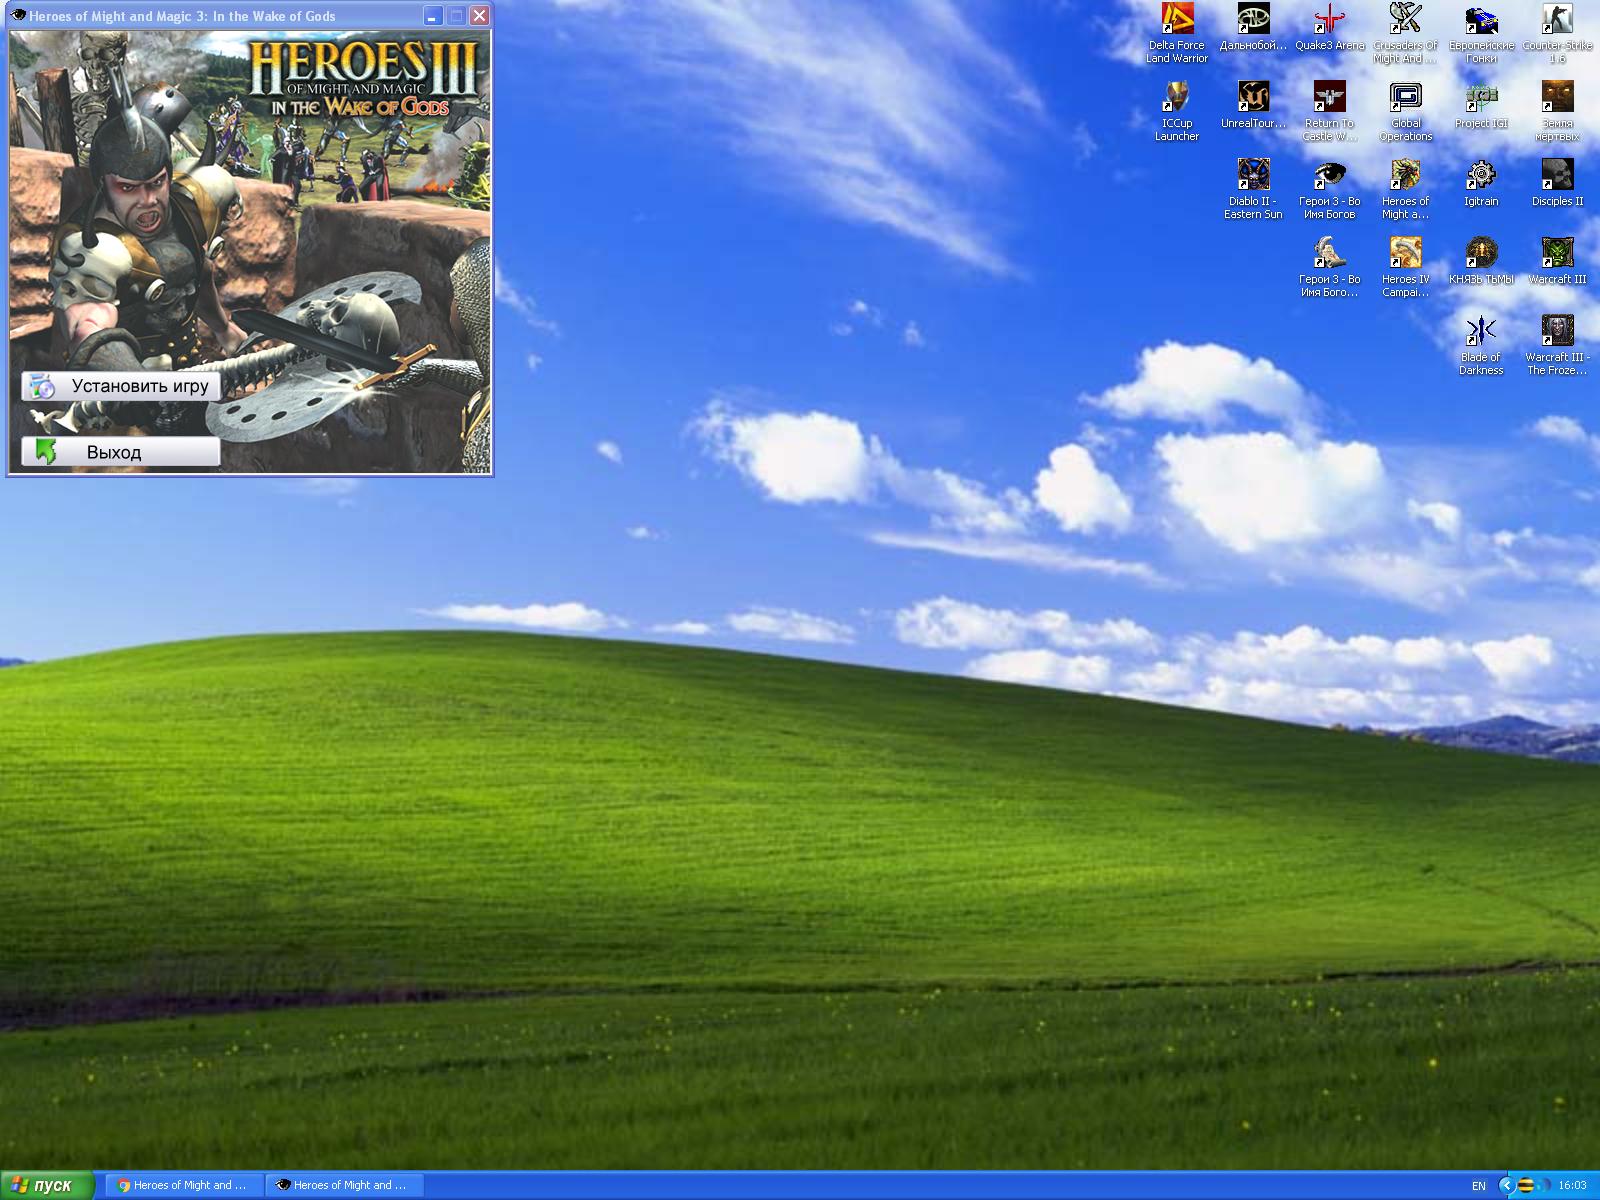Image resolution: width=1600 pixels, height=1200 pixels.
Task: Select the UnrealTour… desktop shortcut
Action: pyautogui.click(x=1253, y=105)
